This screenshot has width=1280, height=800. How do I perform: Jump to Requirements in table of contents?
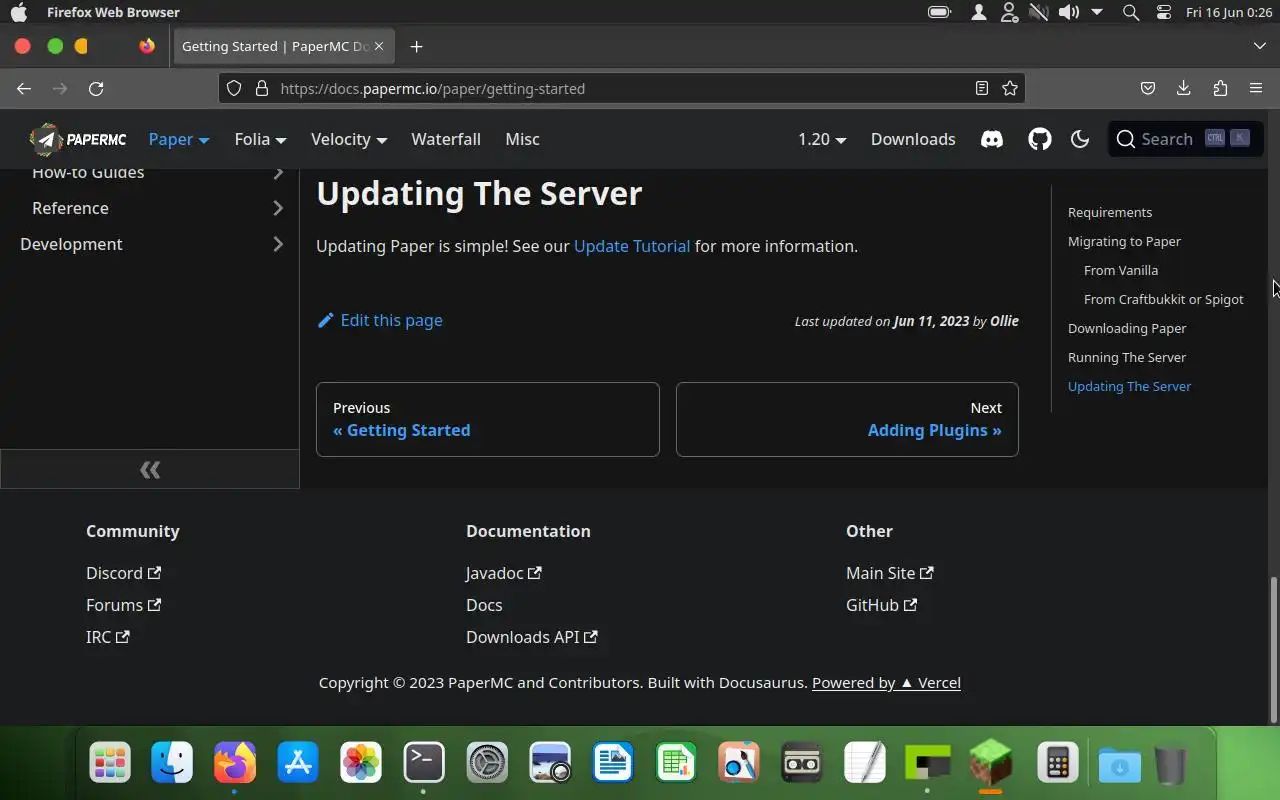tap(1110, 212)
